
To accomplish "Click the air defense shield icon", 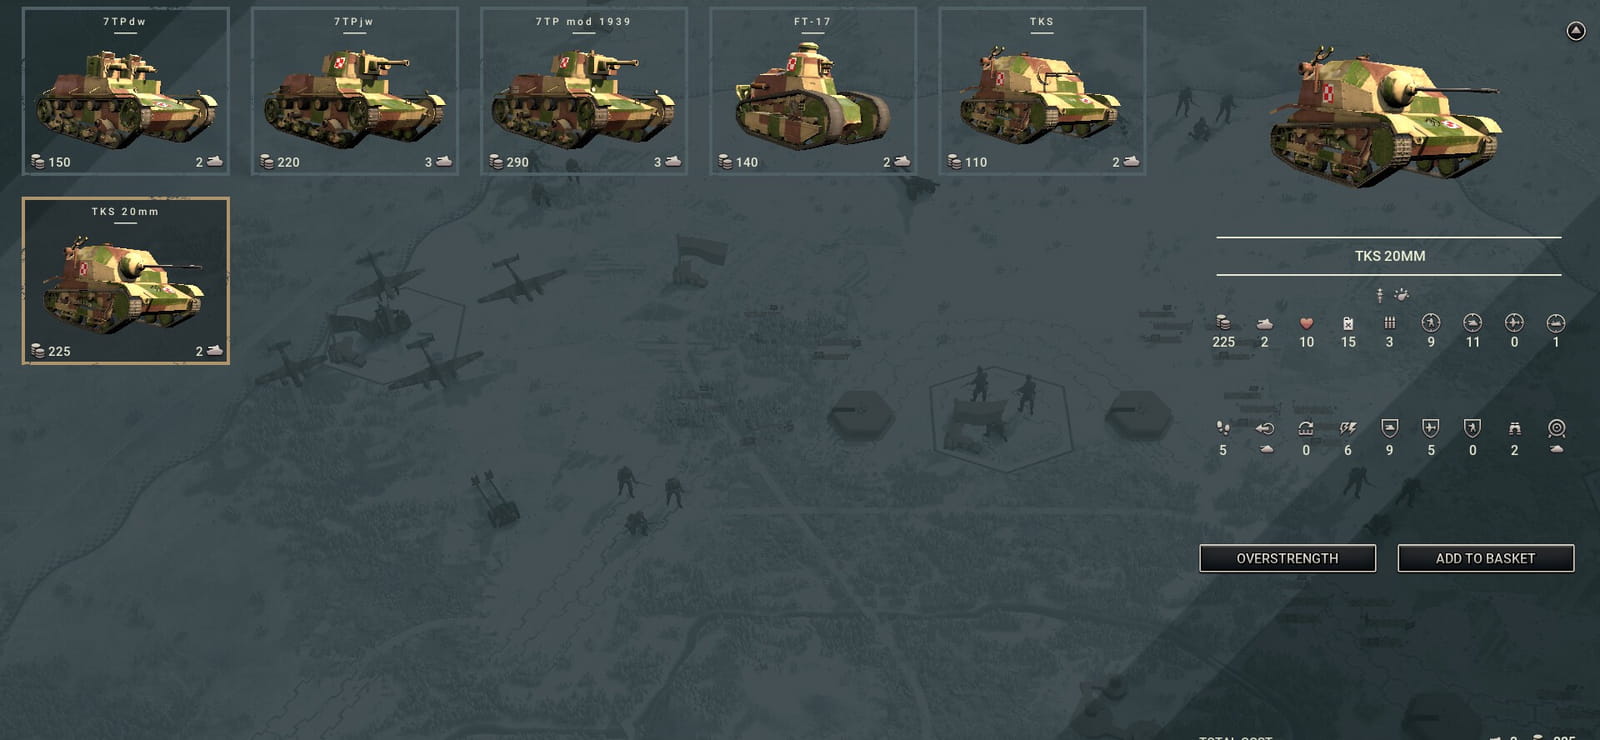I will (x=1431, y=428).
